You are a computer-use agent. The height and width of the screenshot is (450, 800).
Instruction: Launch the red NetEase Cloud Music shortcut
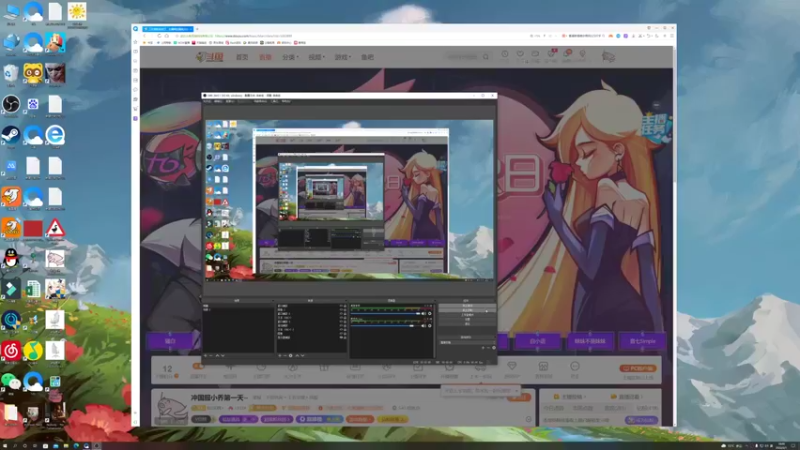point(11,351)
